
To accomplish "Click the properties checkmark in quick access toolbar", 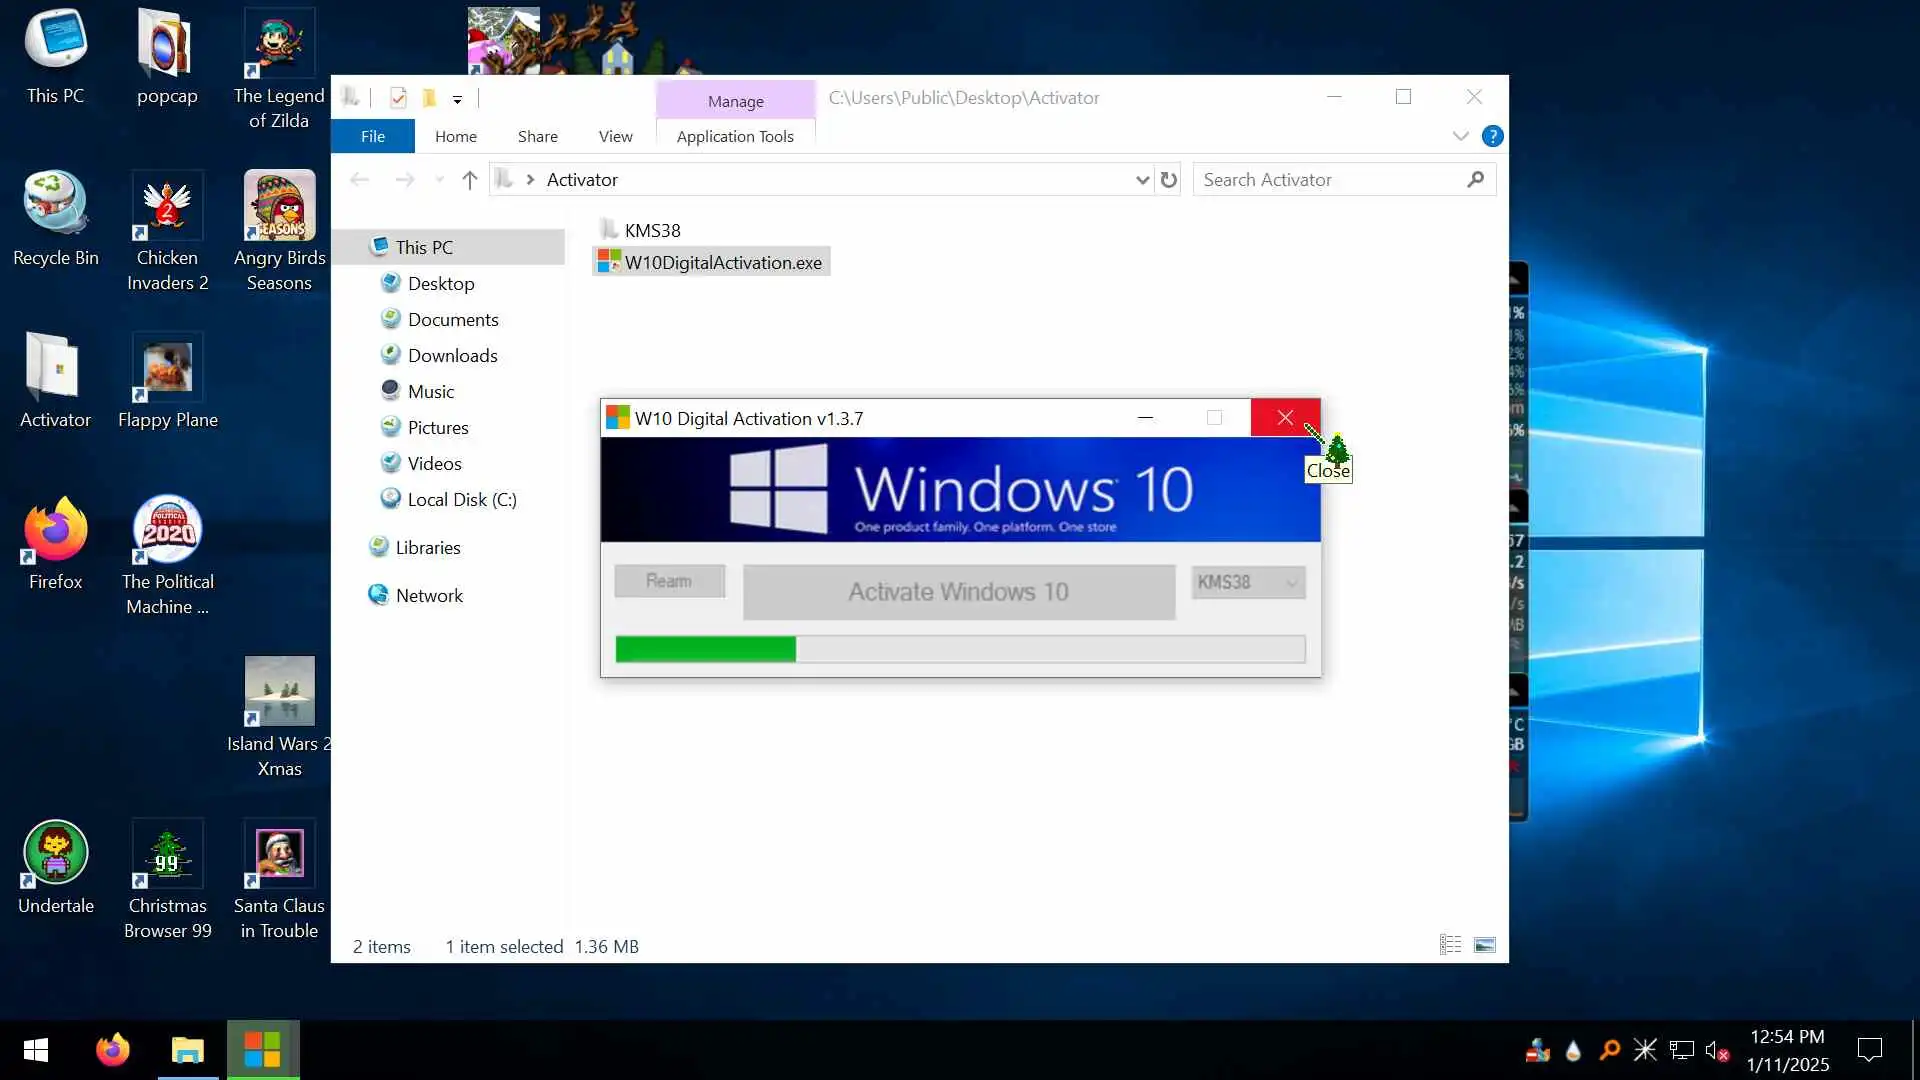I will (398, 98).
